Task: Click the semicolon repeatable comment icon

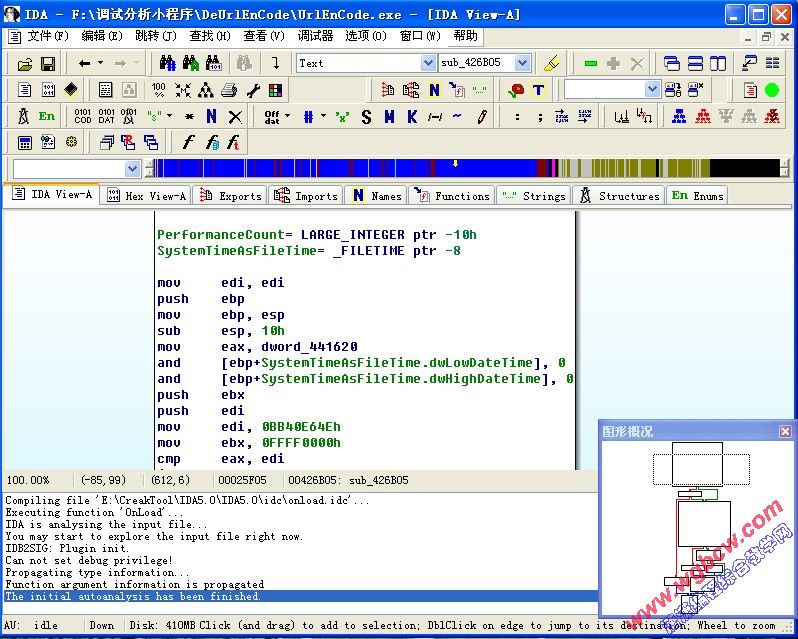Action: (x=540, y=118)
